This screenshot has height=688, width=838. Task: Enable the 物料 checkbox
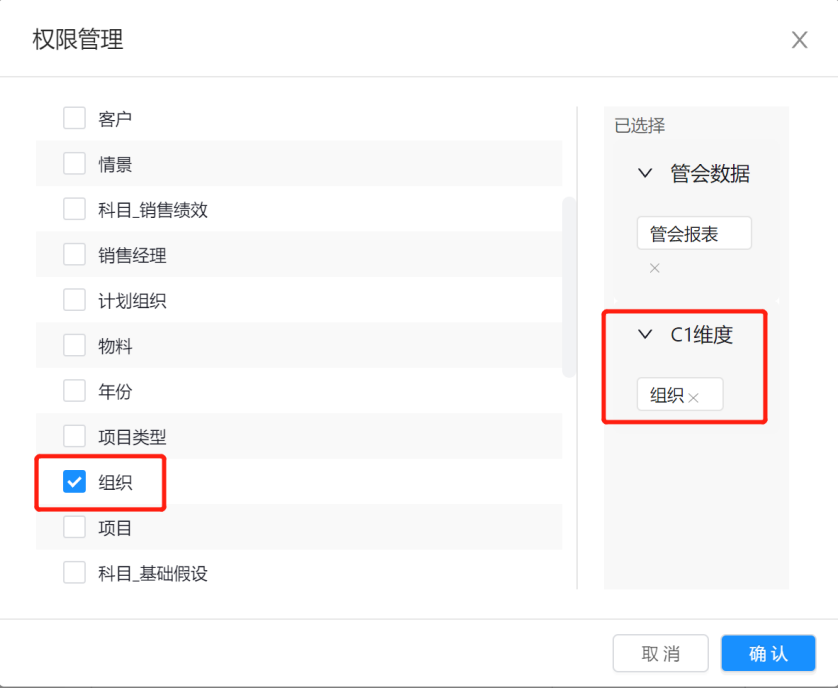(x=74, y=346)
